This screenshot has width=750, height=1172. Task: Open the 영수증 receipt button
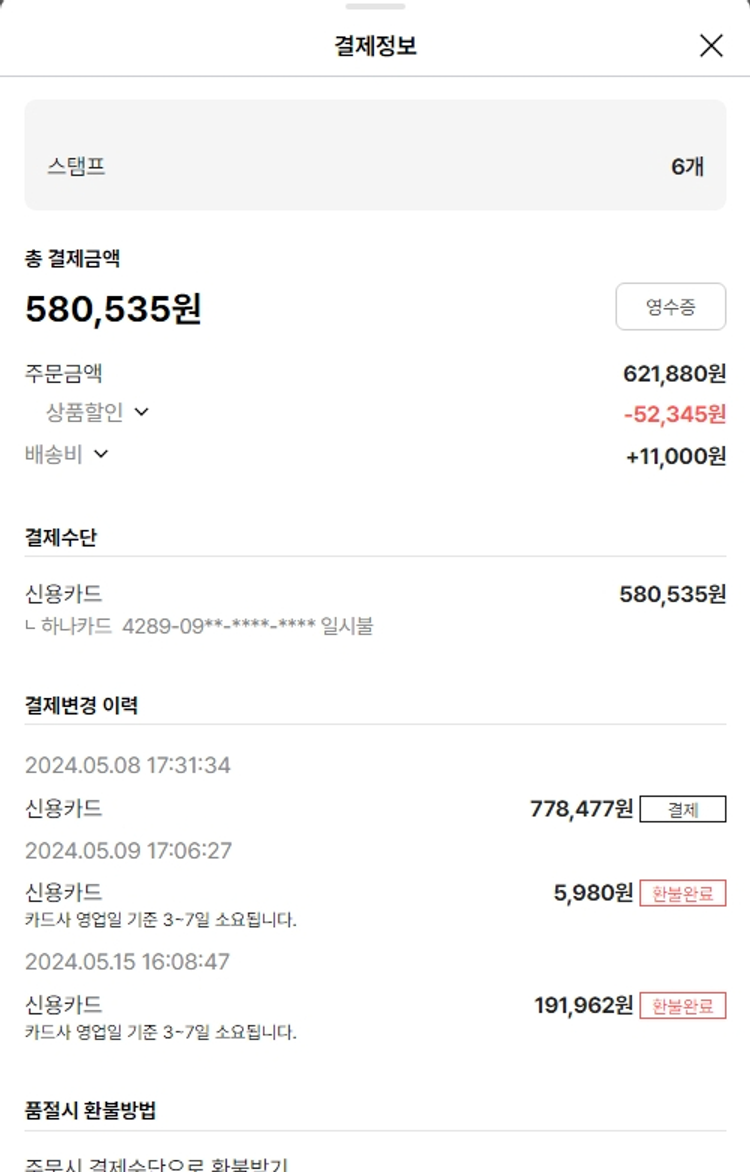click(x=670, y=307)
